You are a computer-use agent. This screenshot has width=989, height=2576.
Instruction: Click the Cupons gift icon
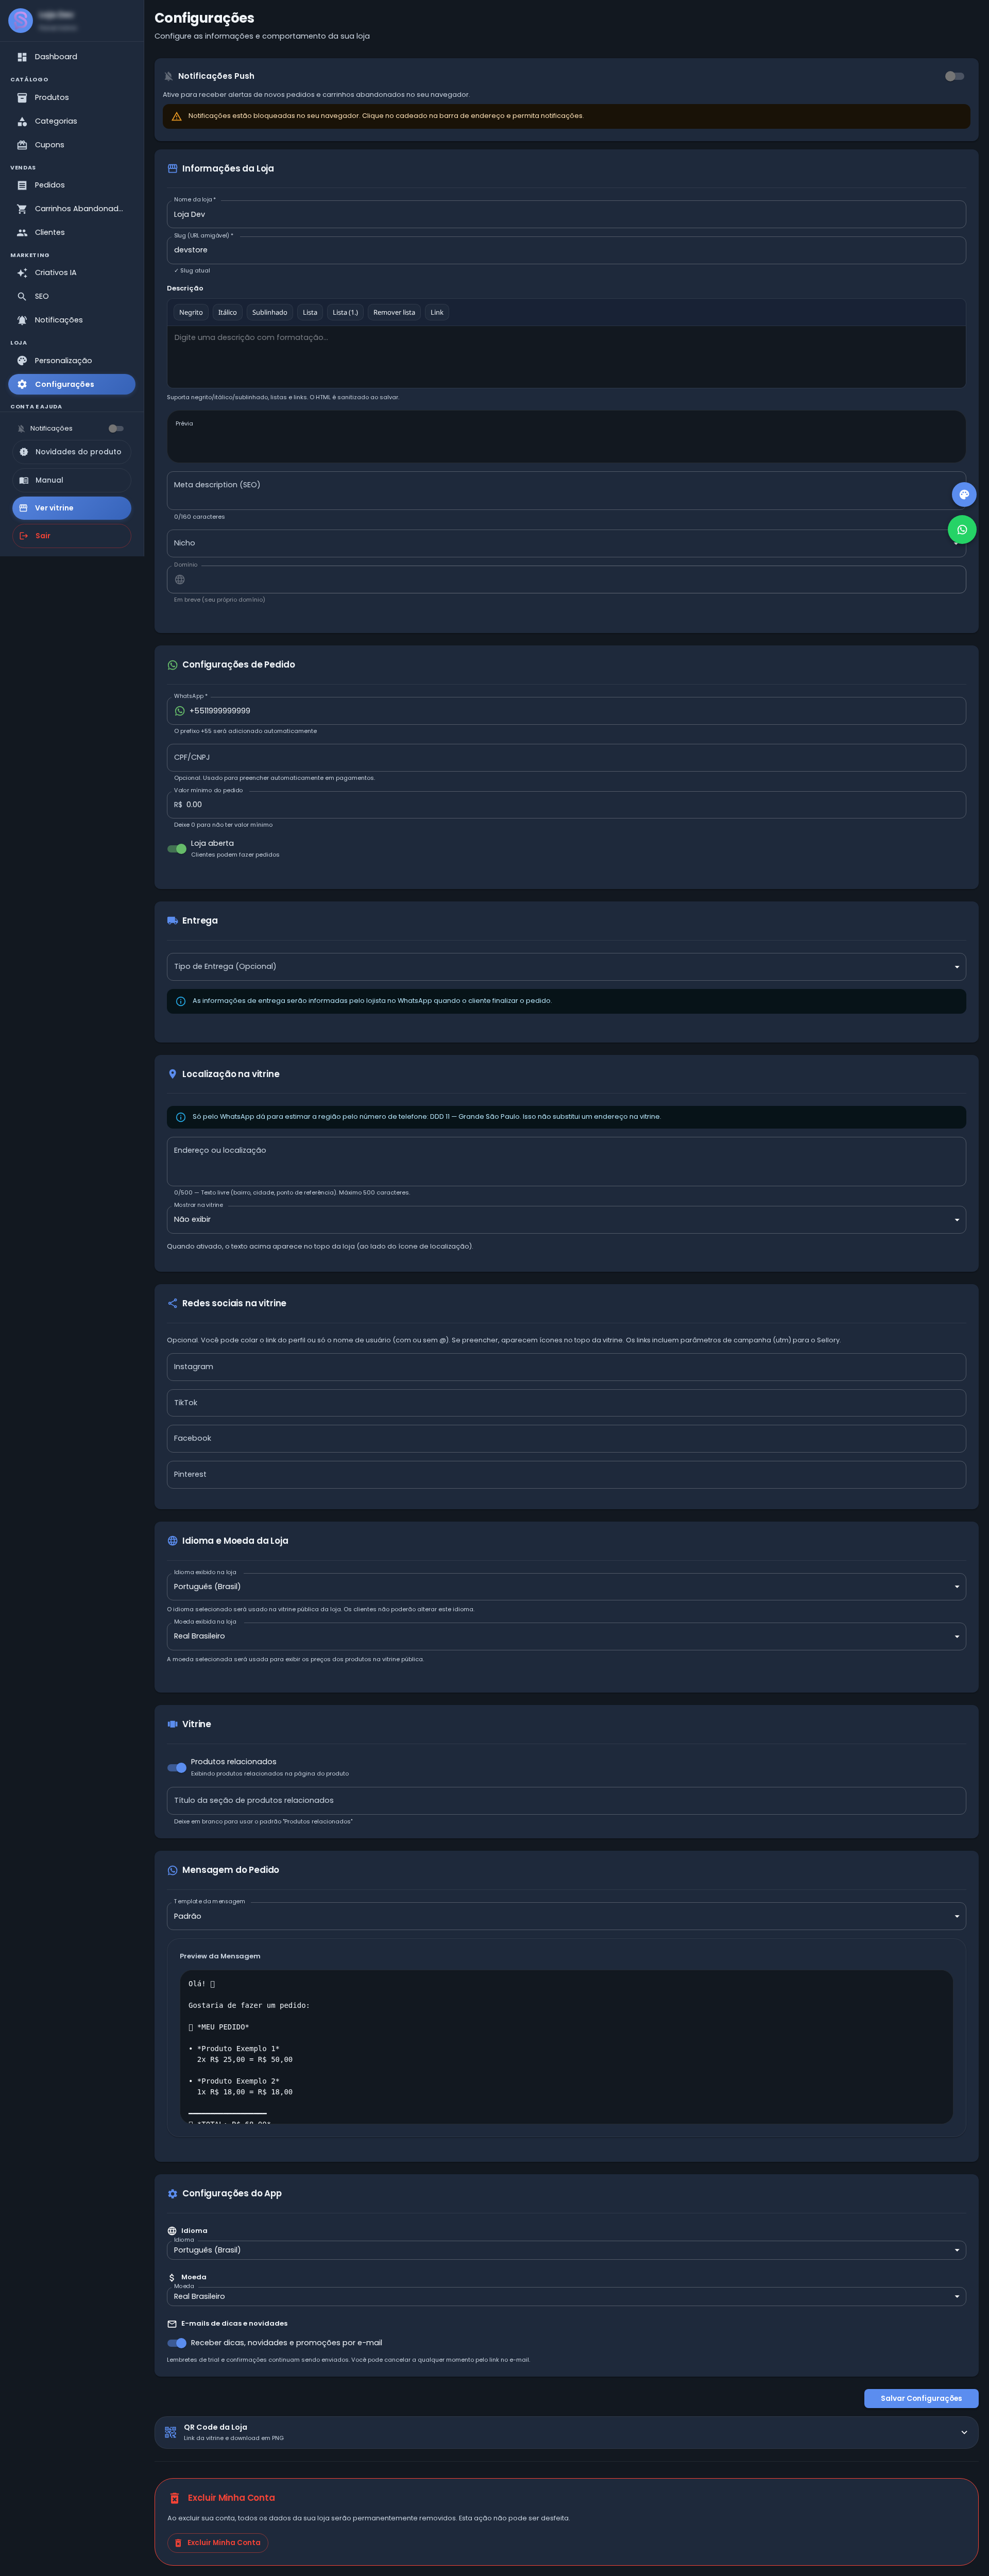pyautogui.click(x=22, y=145)
